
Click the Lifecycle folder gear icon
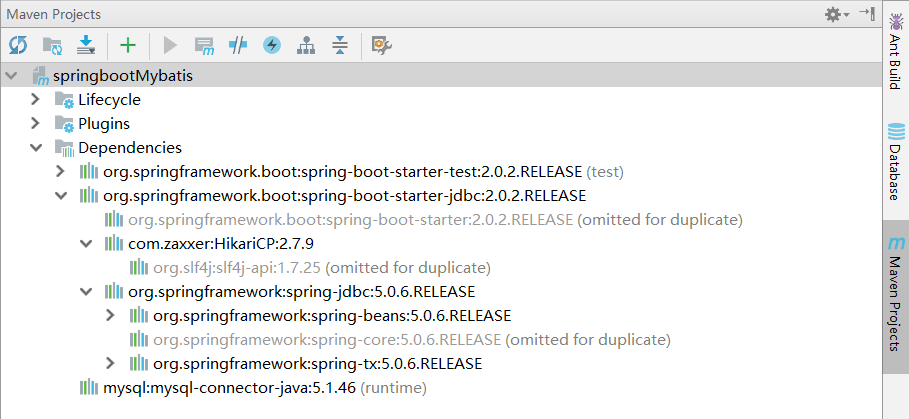[x=64, y=100]
